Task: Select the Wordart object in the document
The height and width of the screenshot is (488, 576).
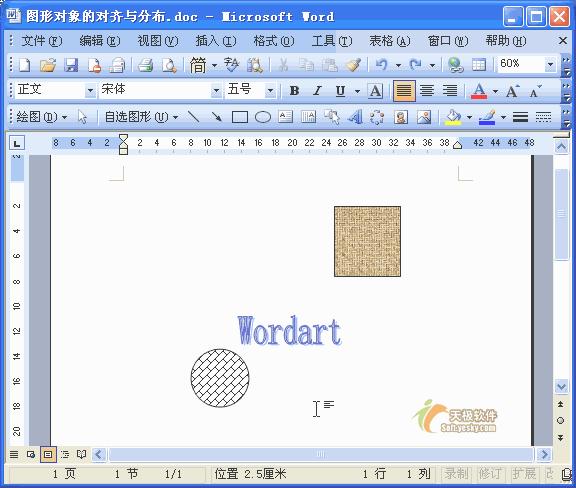Action: (289, 331)
